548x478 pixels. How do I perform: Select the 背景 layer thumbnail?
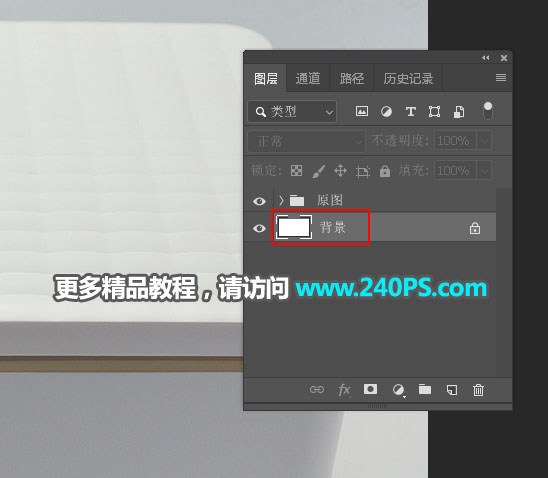pyautogui.click(x=294, y=227)
